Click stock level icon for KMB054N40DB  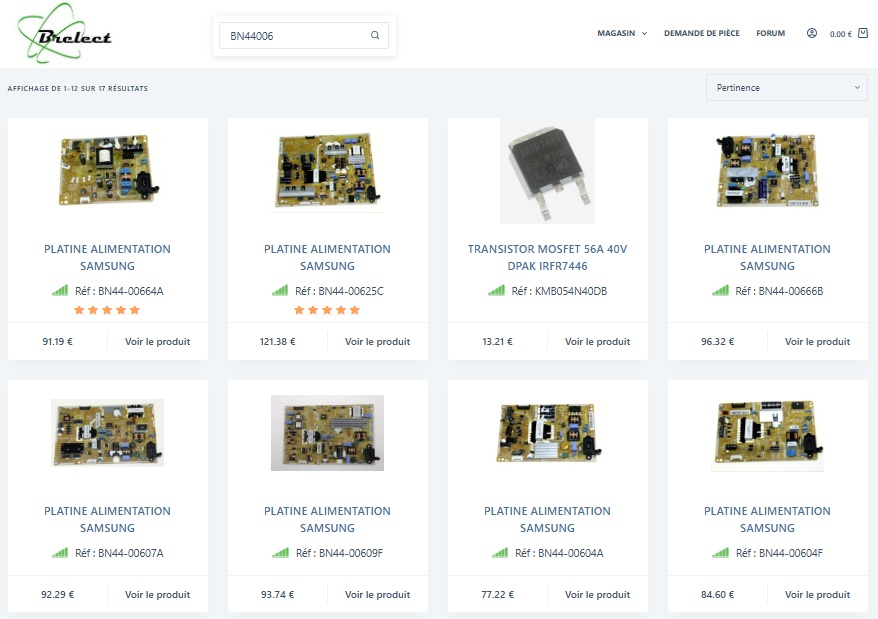coord(496,290)
